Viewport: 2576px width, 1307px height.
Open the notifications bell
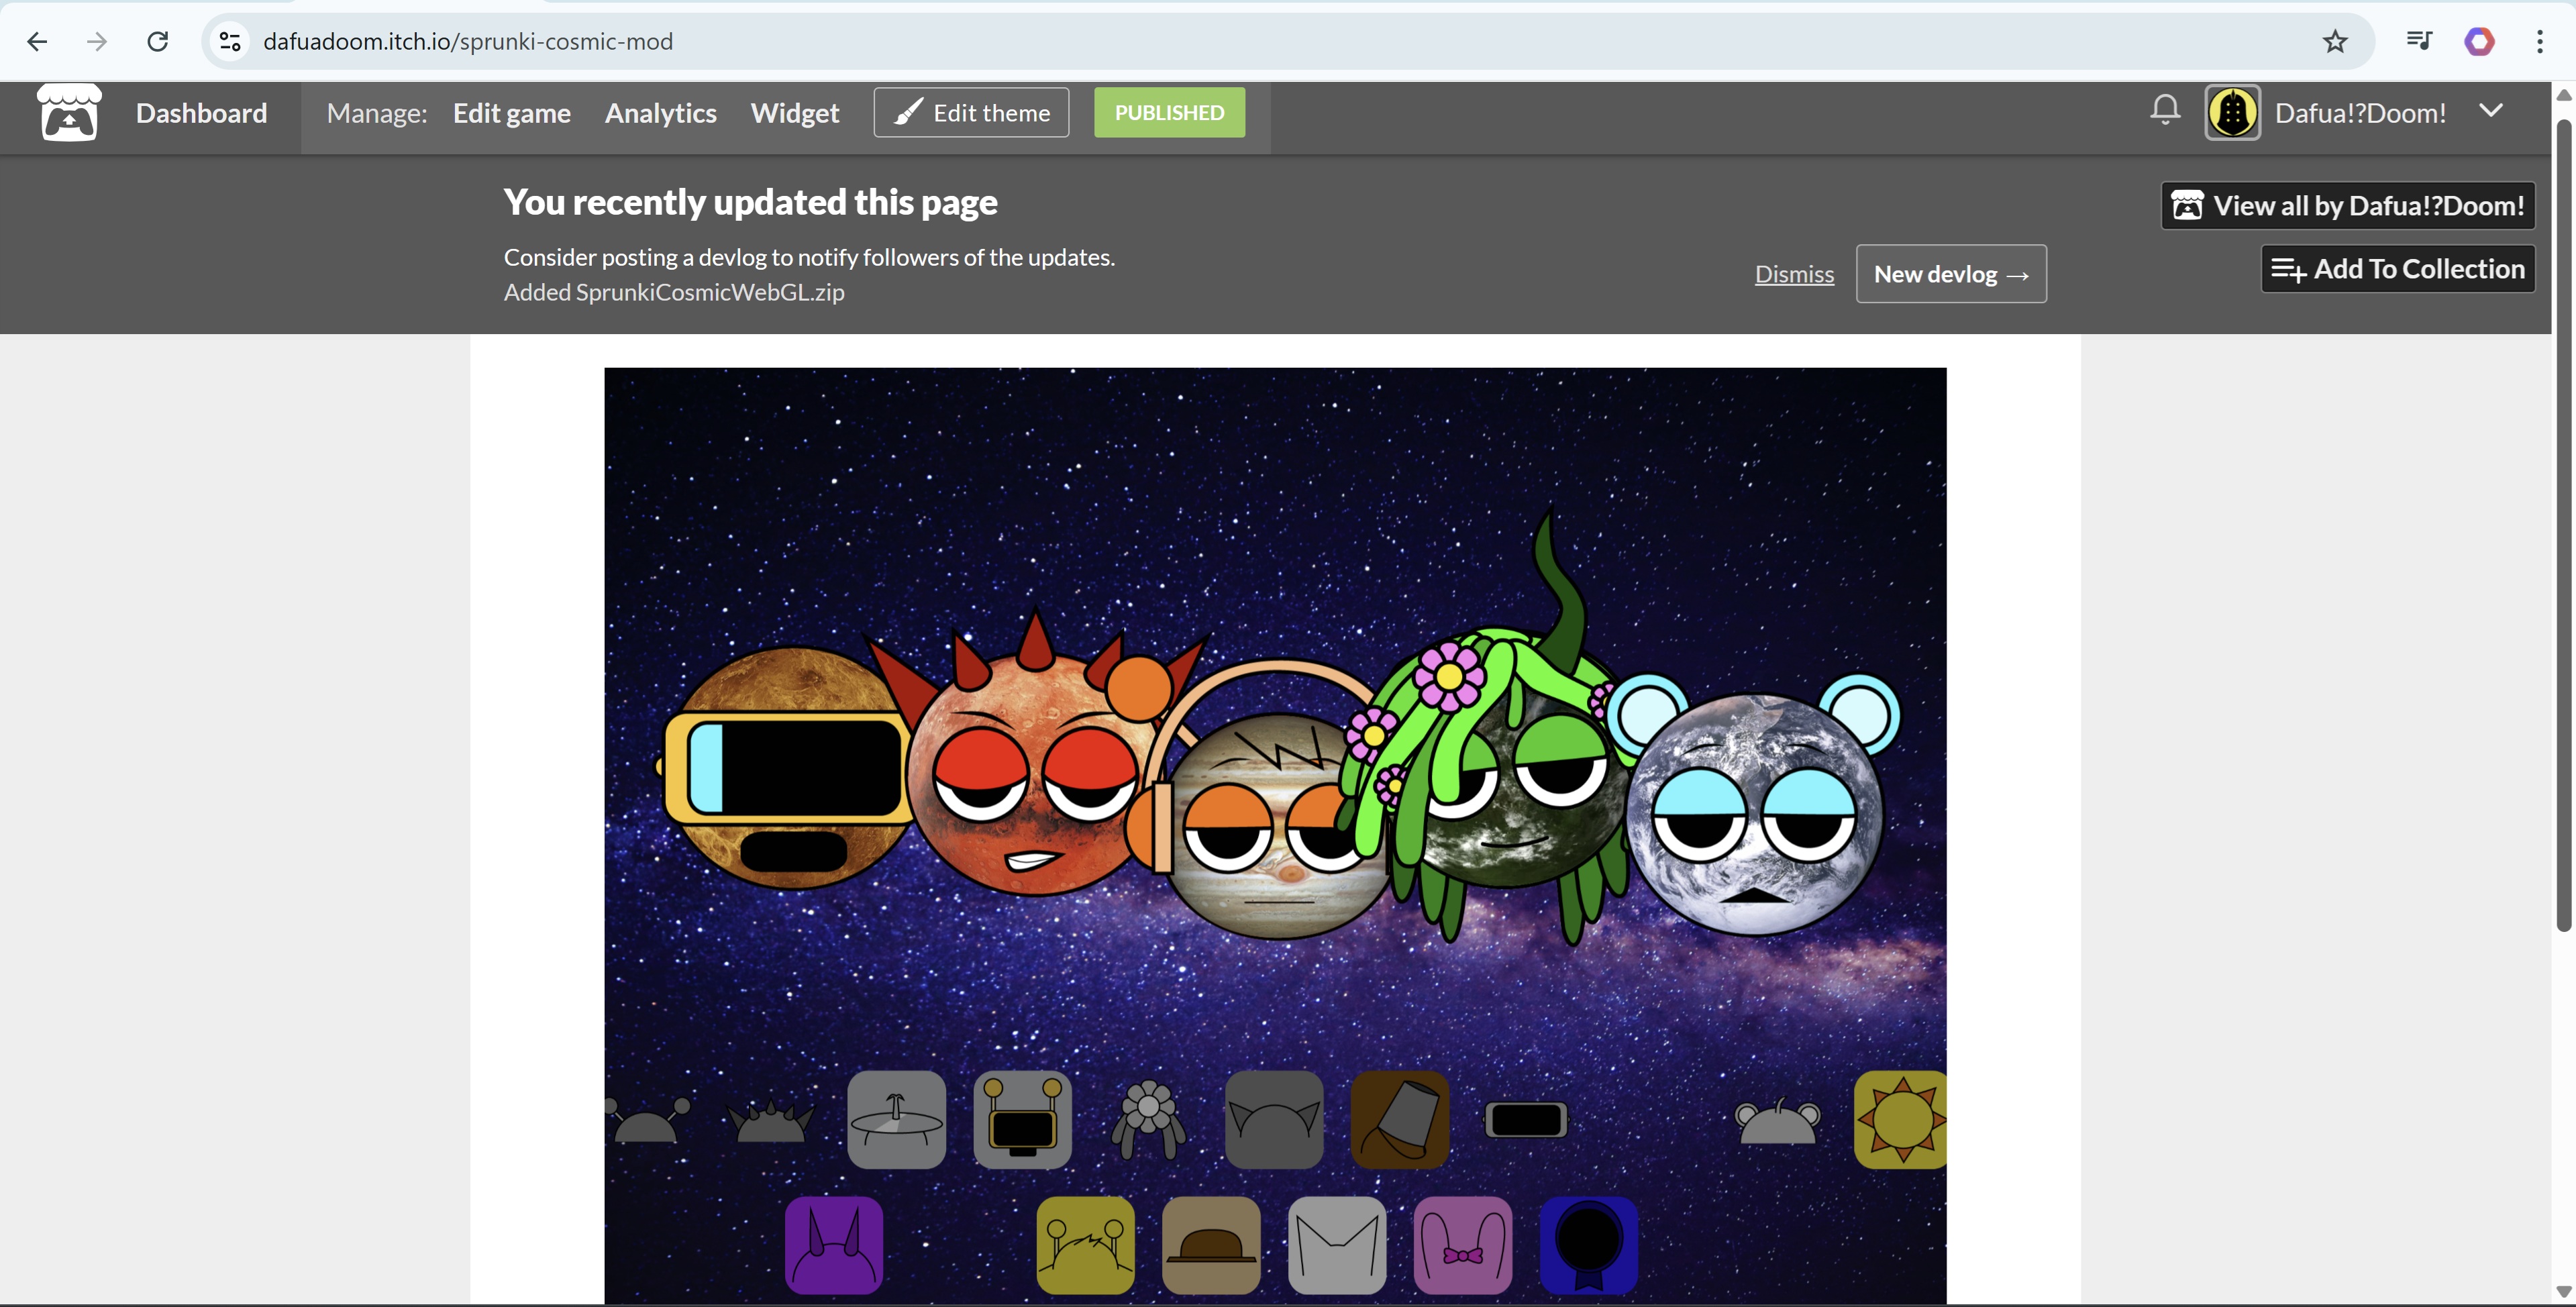coord(2165,110)
